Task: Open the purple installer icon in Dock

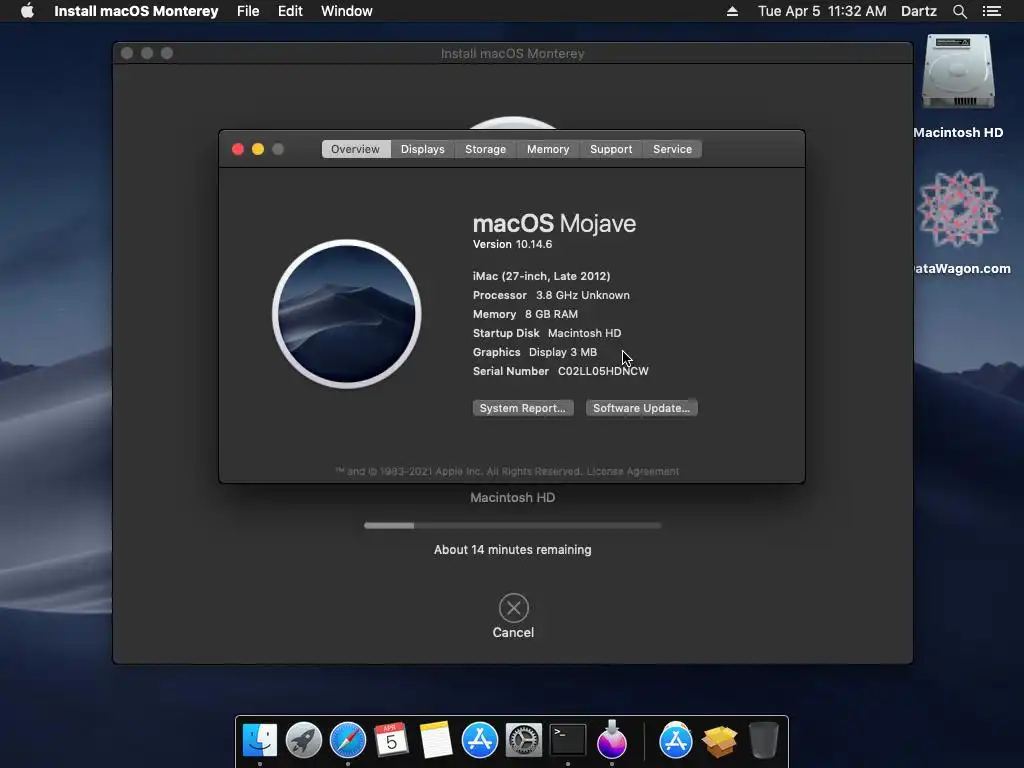Action: [612, 739]
